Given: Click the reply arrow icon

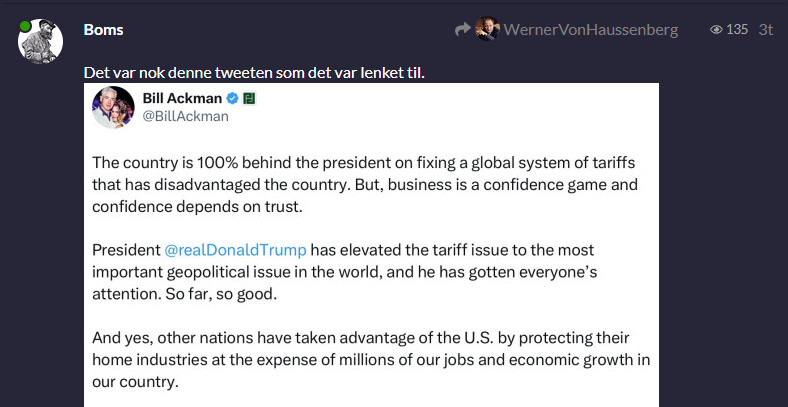Looking at the screenshot, I should [x=462, y=30].
